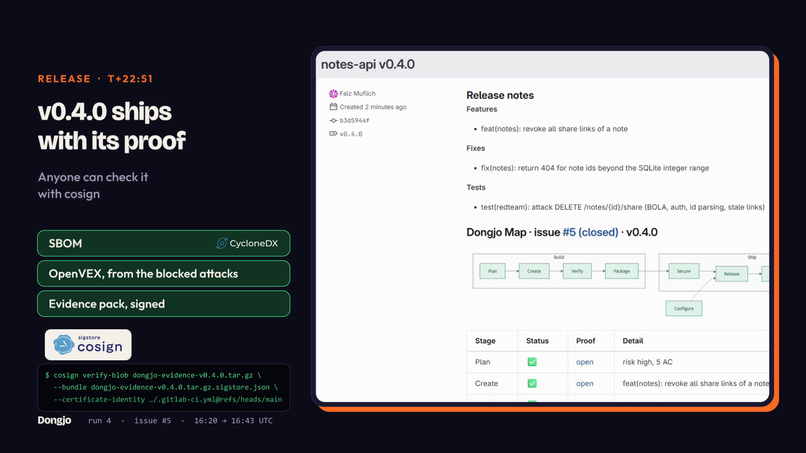
Task: Click the 'risk high, 5 AC' detail cell
Action: pyautogui.click(x=648, y=362)
